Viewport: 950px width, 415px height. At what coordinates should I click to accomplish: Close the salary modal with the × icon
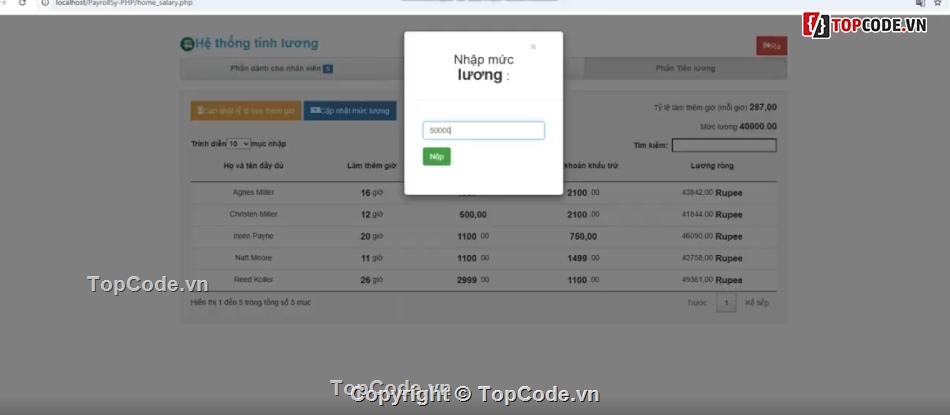point(533,47)
